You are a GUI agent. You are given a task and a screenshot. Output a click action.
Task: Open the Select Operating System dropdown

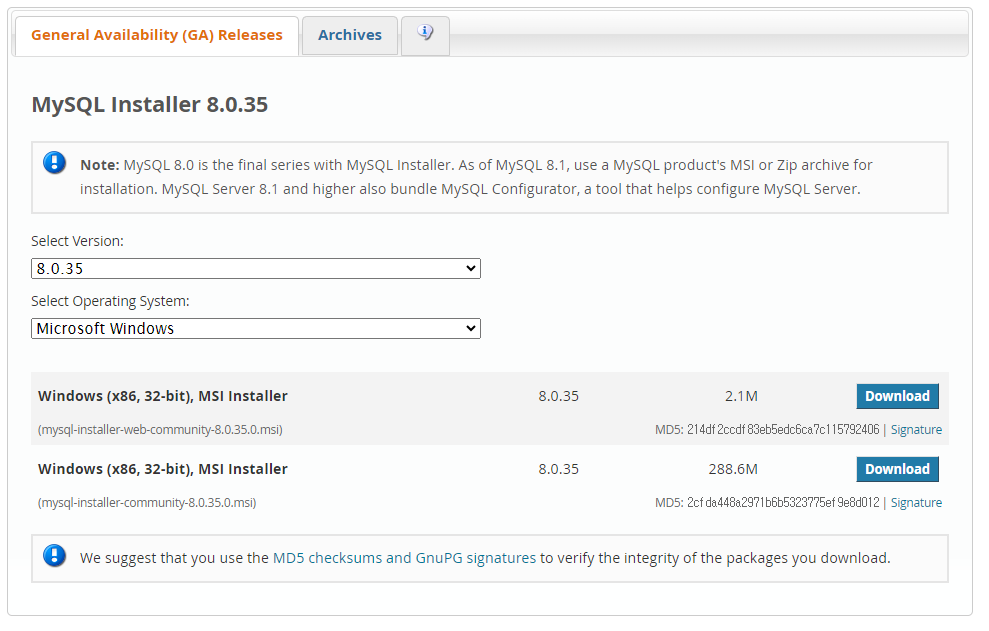(x=255, y=329)
